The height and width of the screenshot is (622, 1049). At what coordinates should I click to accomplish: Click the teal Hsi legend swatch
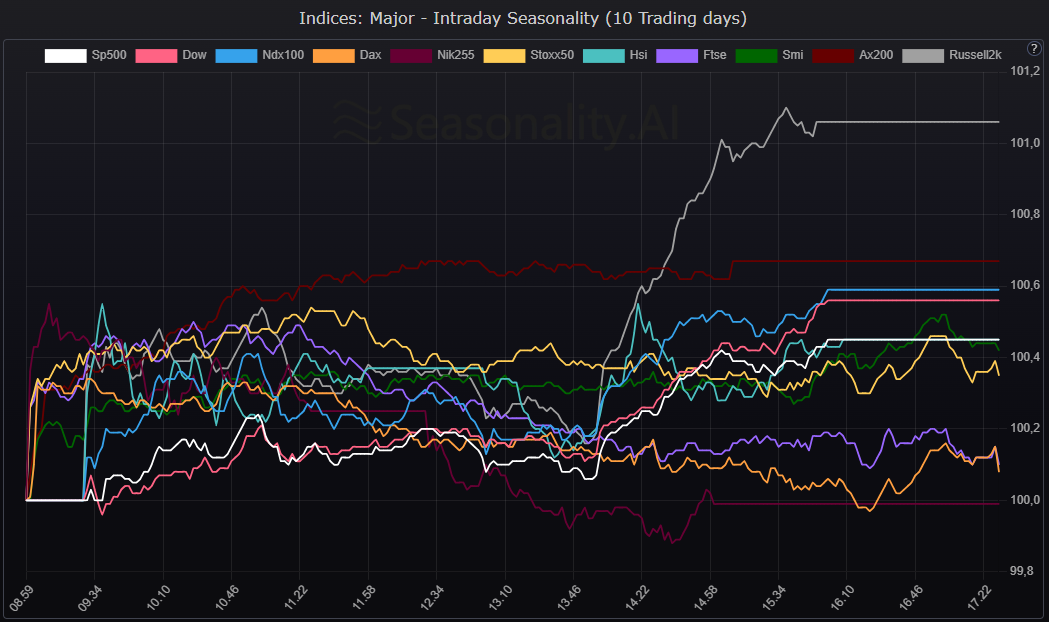[603, 56]
